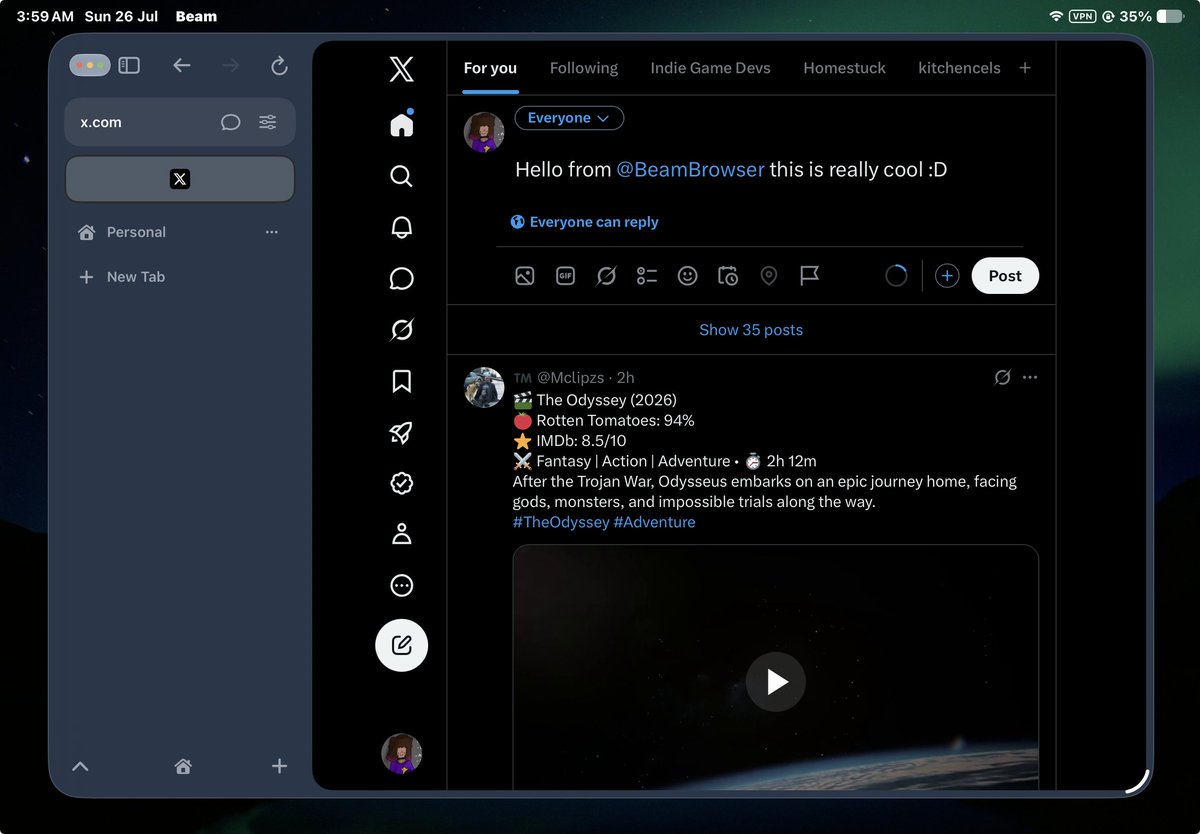Go forward in Beam browser
1200x834 pixels.
pyautogui.click(x=230, y=65)
